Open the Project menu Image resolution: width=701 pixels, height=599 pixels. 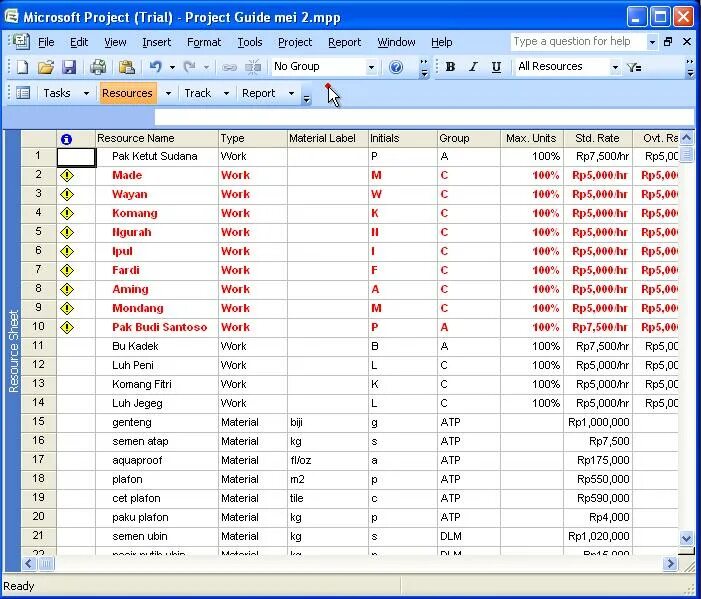[295, 42]
